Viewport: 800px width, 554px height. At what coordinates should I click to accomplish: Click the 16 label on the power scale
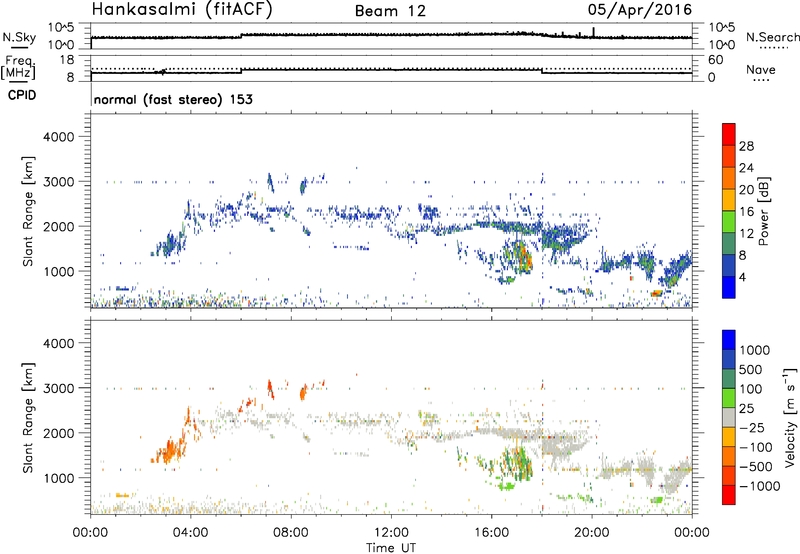[746, 212]
